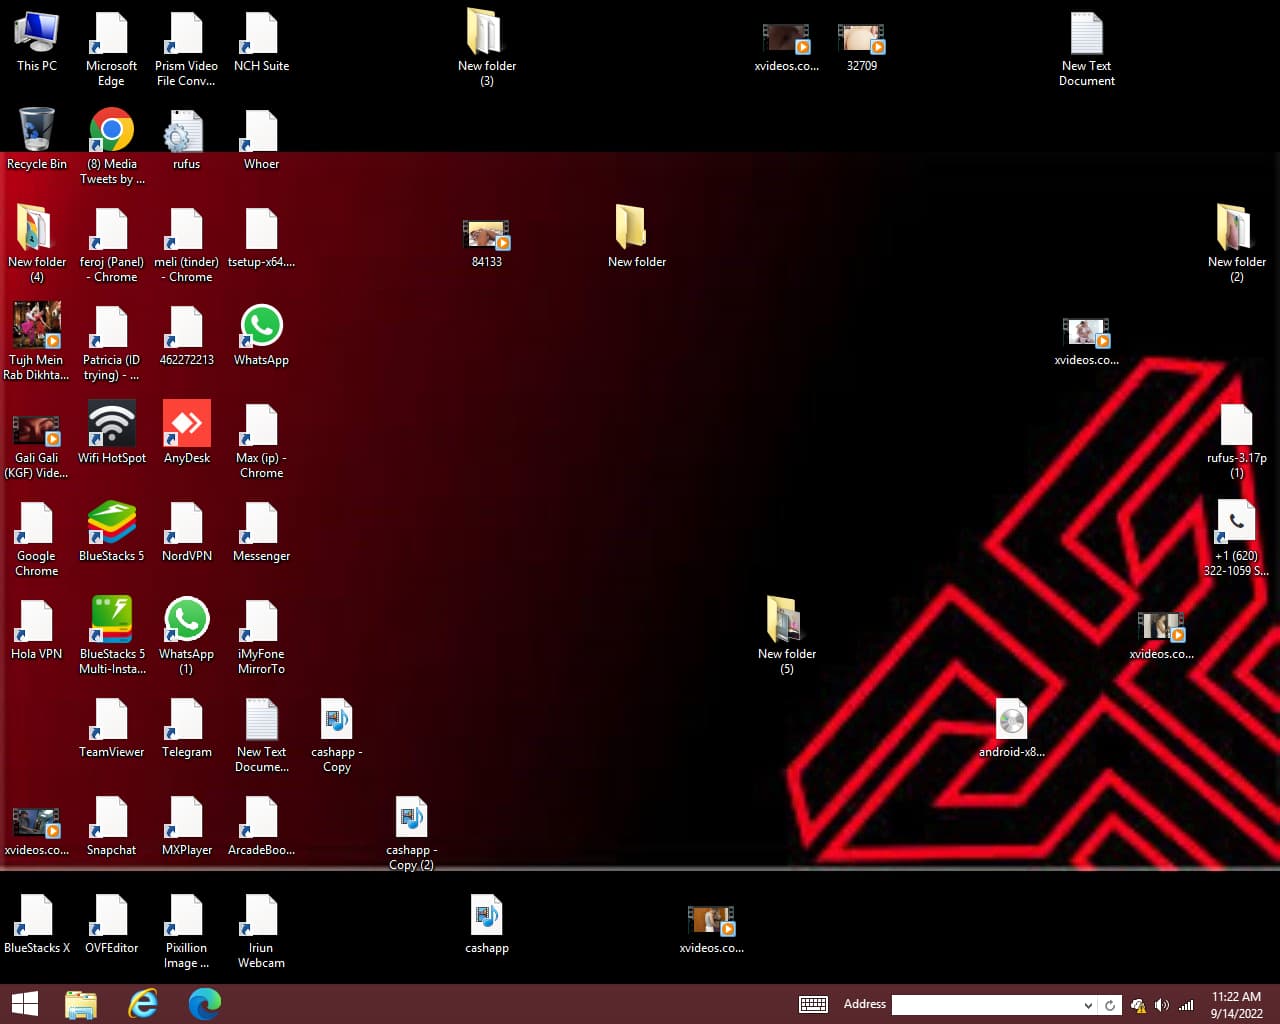The width and height of the screenshot is (1280, 1024).
Task: Select the Iriun Webcam shortcut
Action: pyautogui.click(x=261, y=931)
